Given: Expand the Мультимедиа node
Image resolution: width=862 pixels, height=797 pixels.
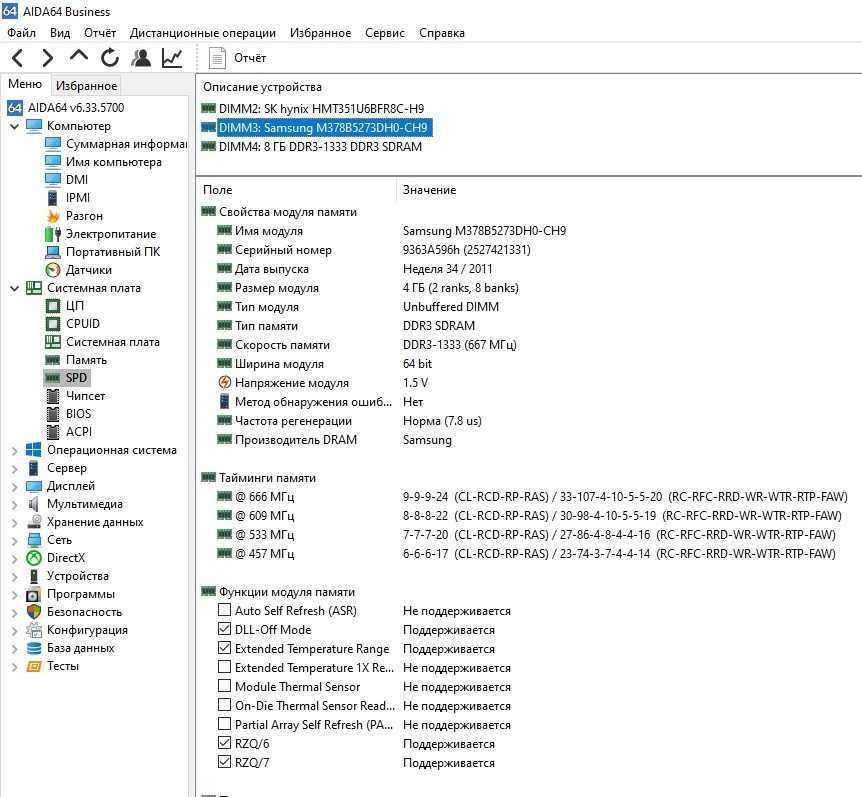Looking at the screenshot, I should pos(14,505).
